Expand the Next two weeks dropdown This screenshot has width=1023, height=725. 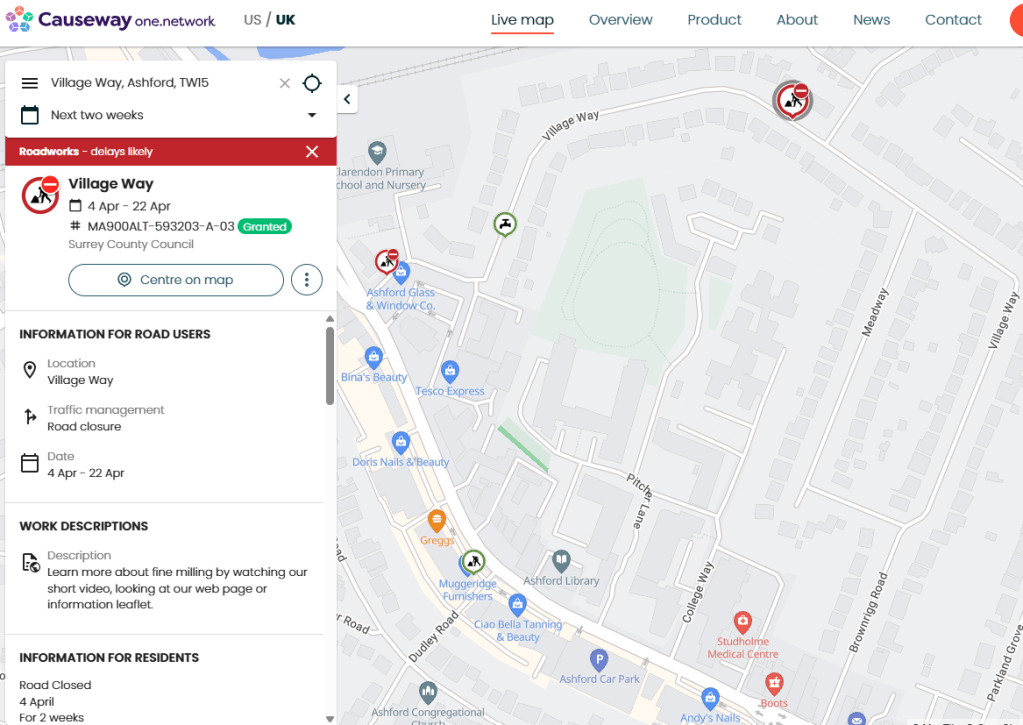[312, 115]
